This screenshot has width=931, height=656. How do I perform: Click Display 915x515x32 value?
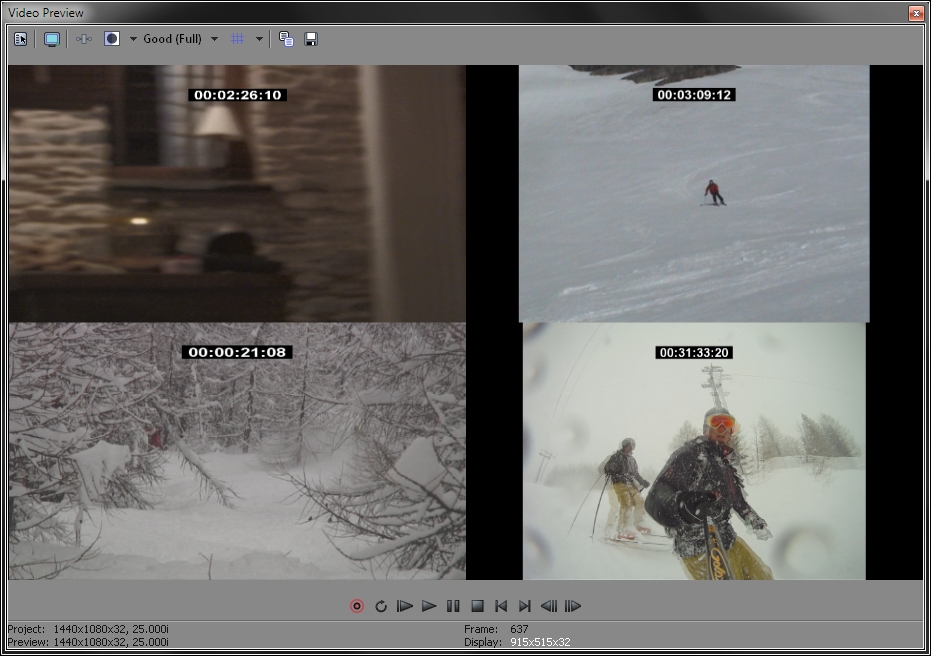pyautogui.click(x=540, y=642)
